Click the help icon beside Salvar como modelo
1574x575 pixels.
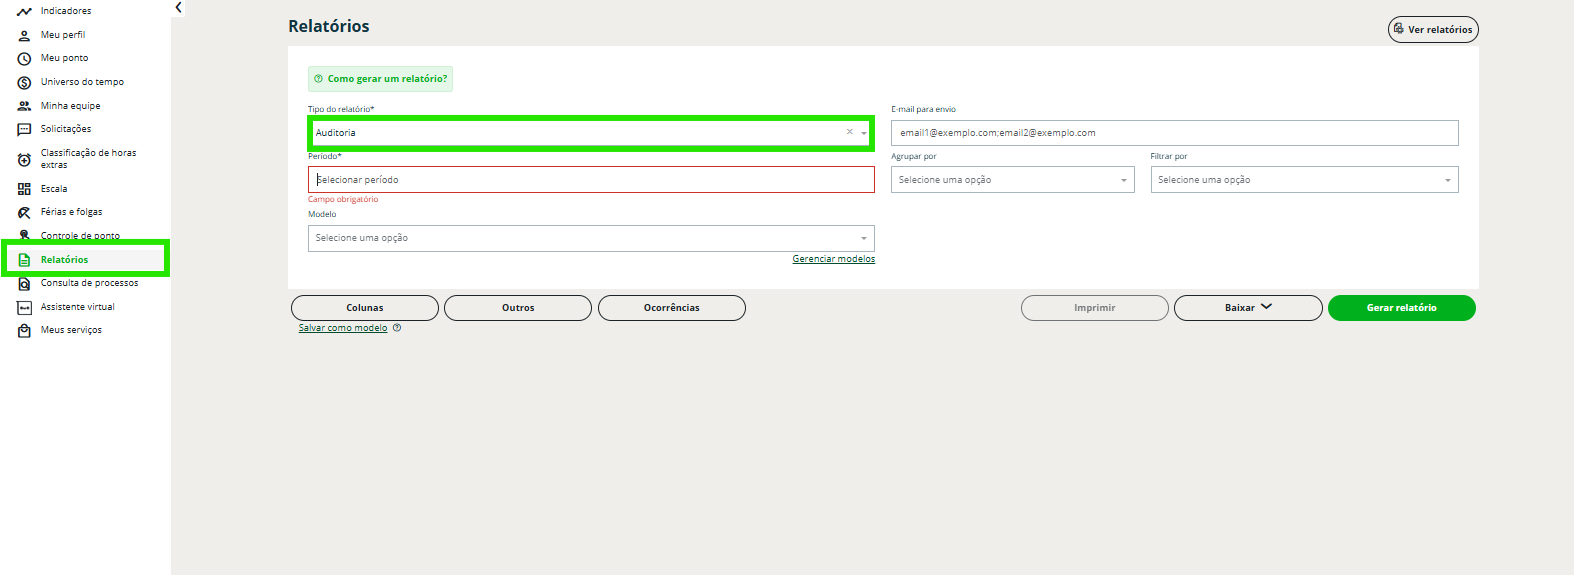coord(397,328)
